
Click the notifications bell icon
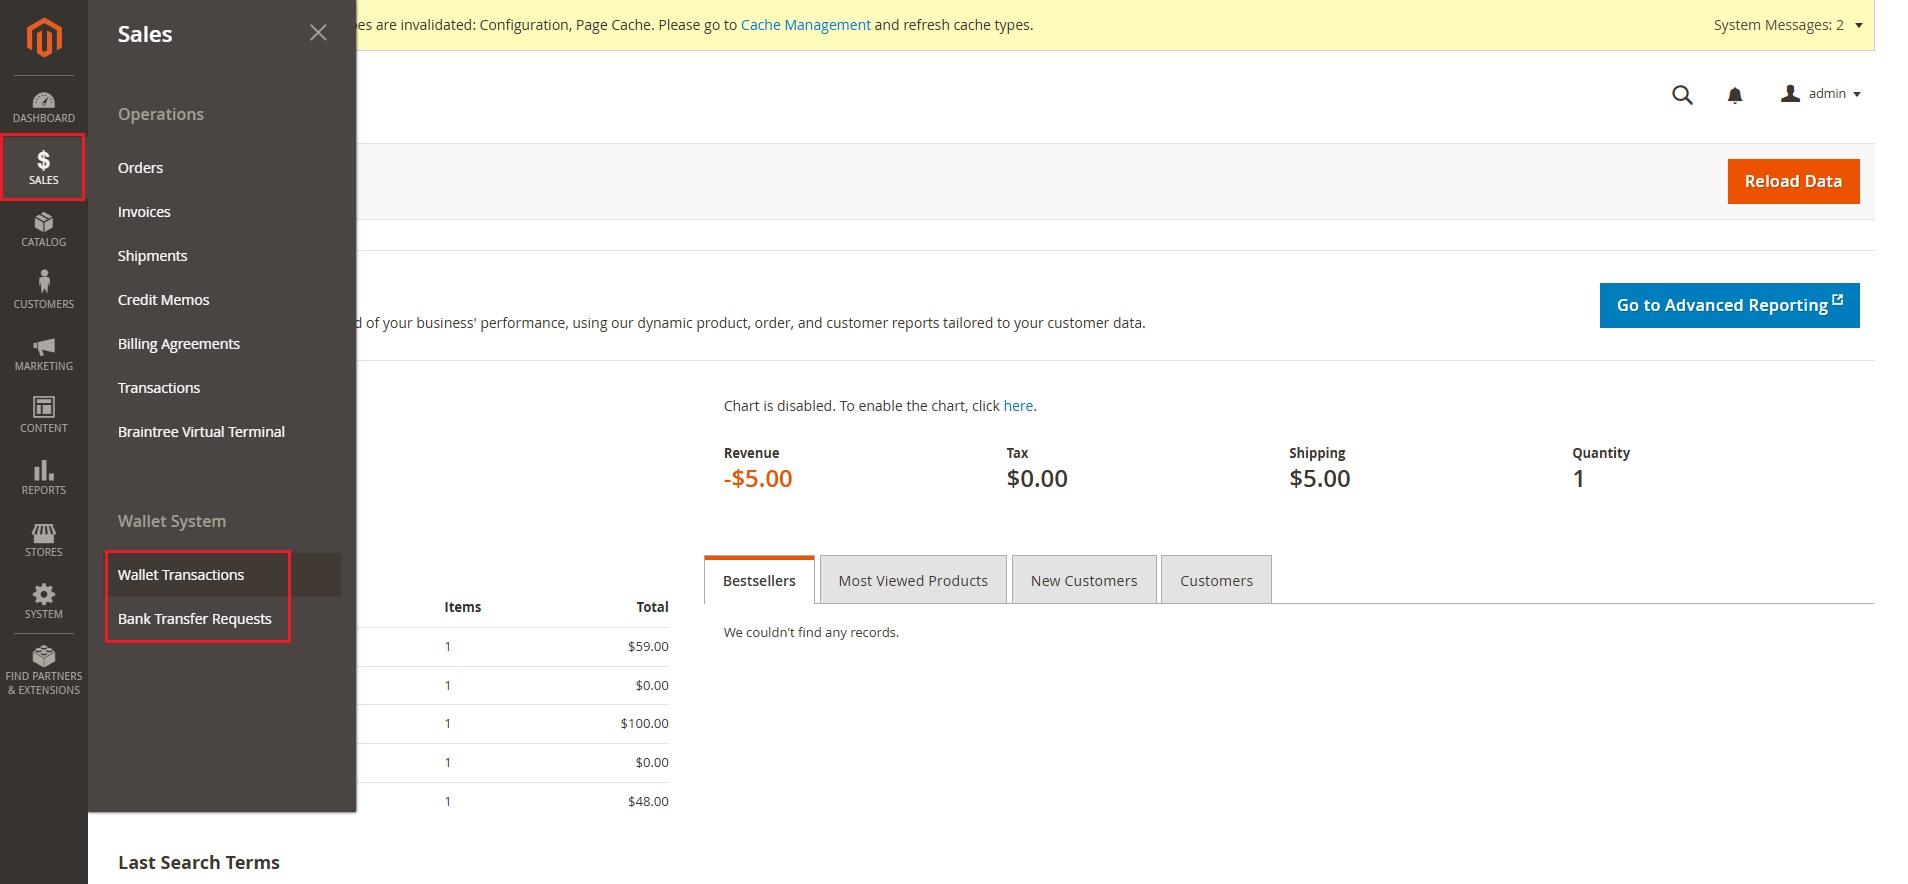tap(1735, 95)
